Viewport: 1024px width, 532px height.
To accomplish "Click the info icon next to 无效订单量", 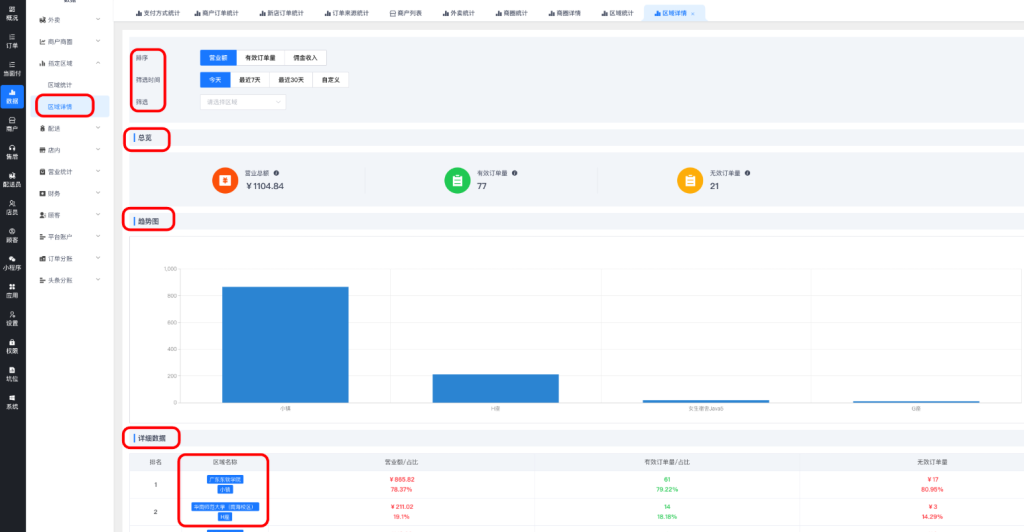I will pos(747,173).
